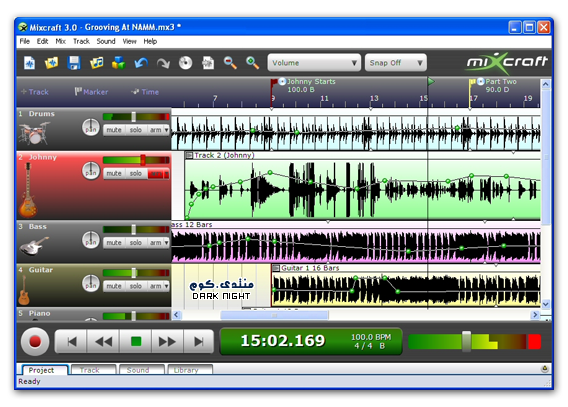Open the Volume automation dropdown

tap(314, 63)
